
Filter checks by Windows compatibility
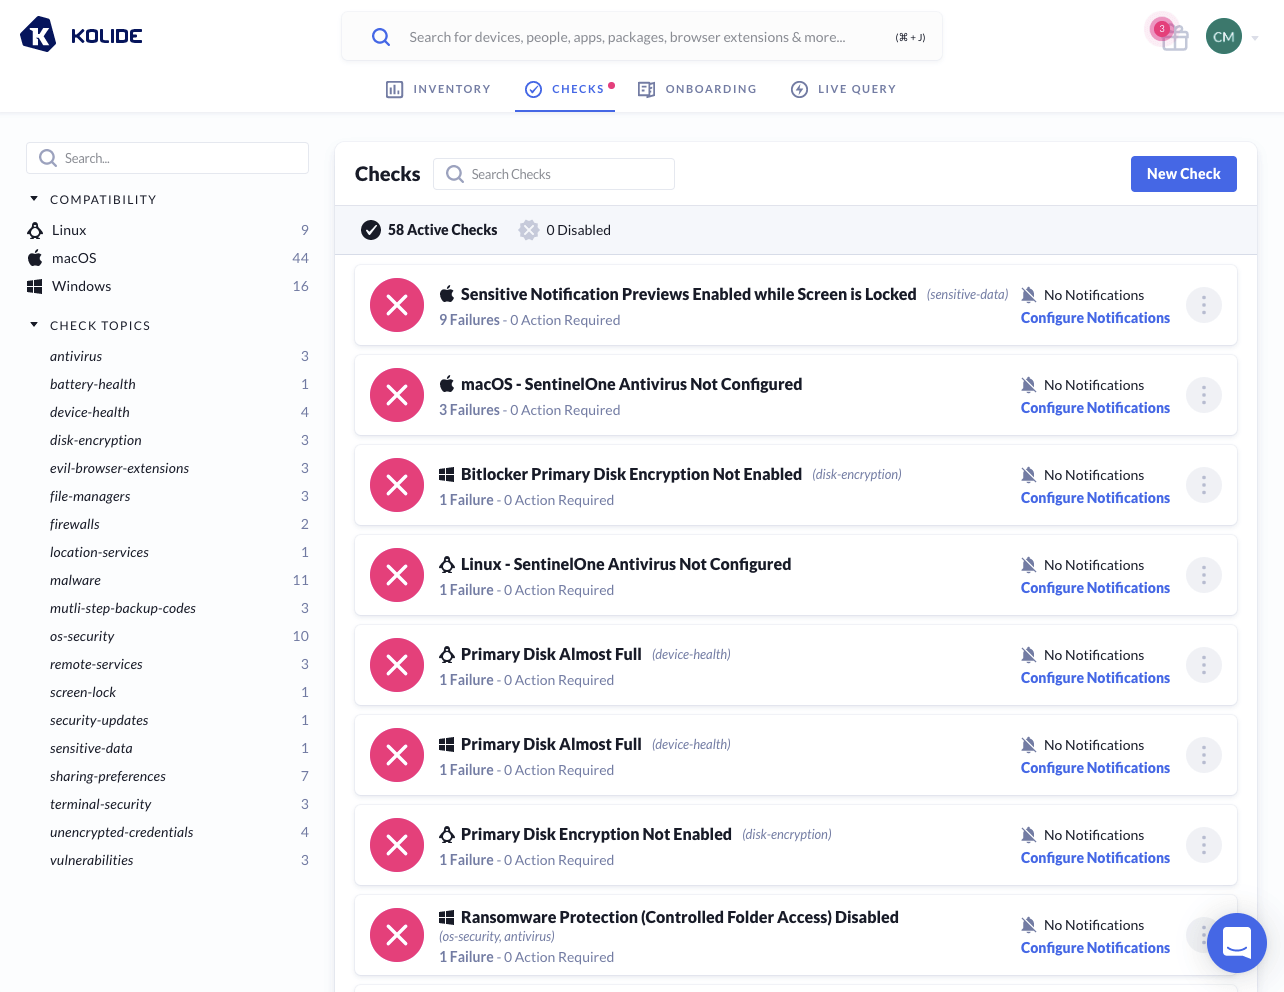click(x=81, y=286)
